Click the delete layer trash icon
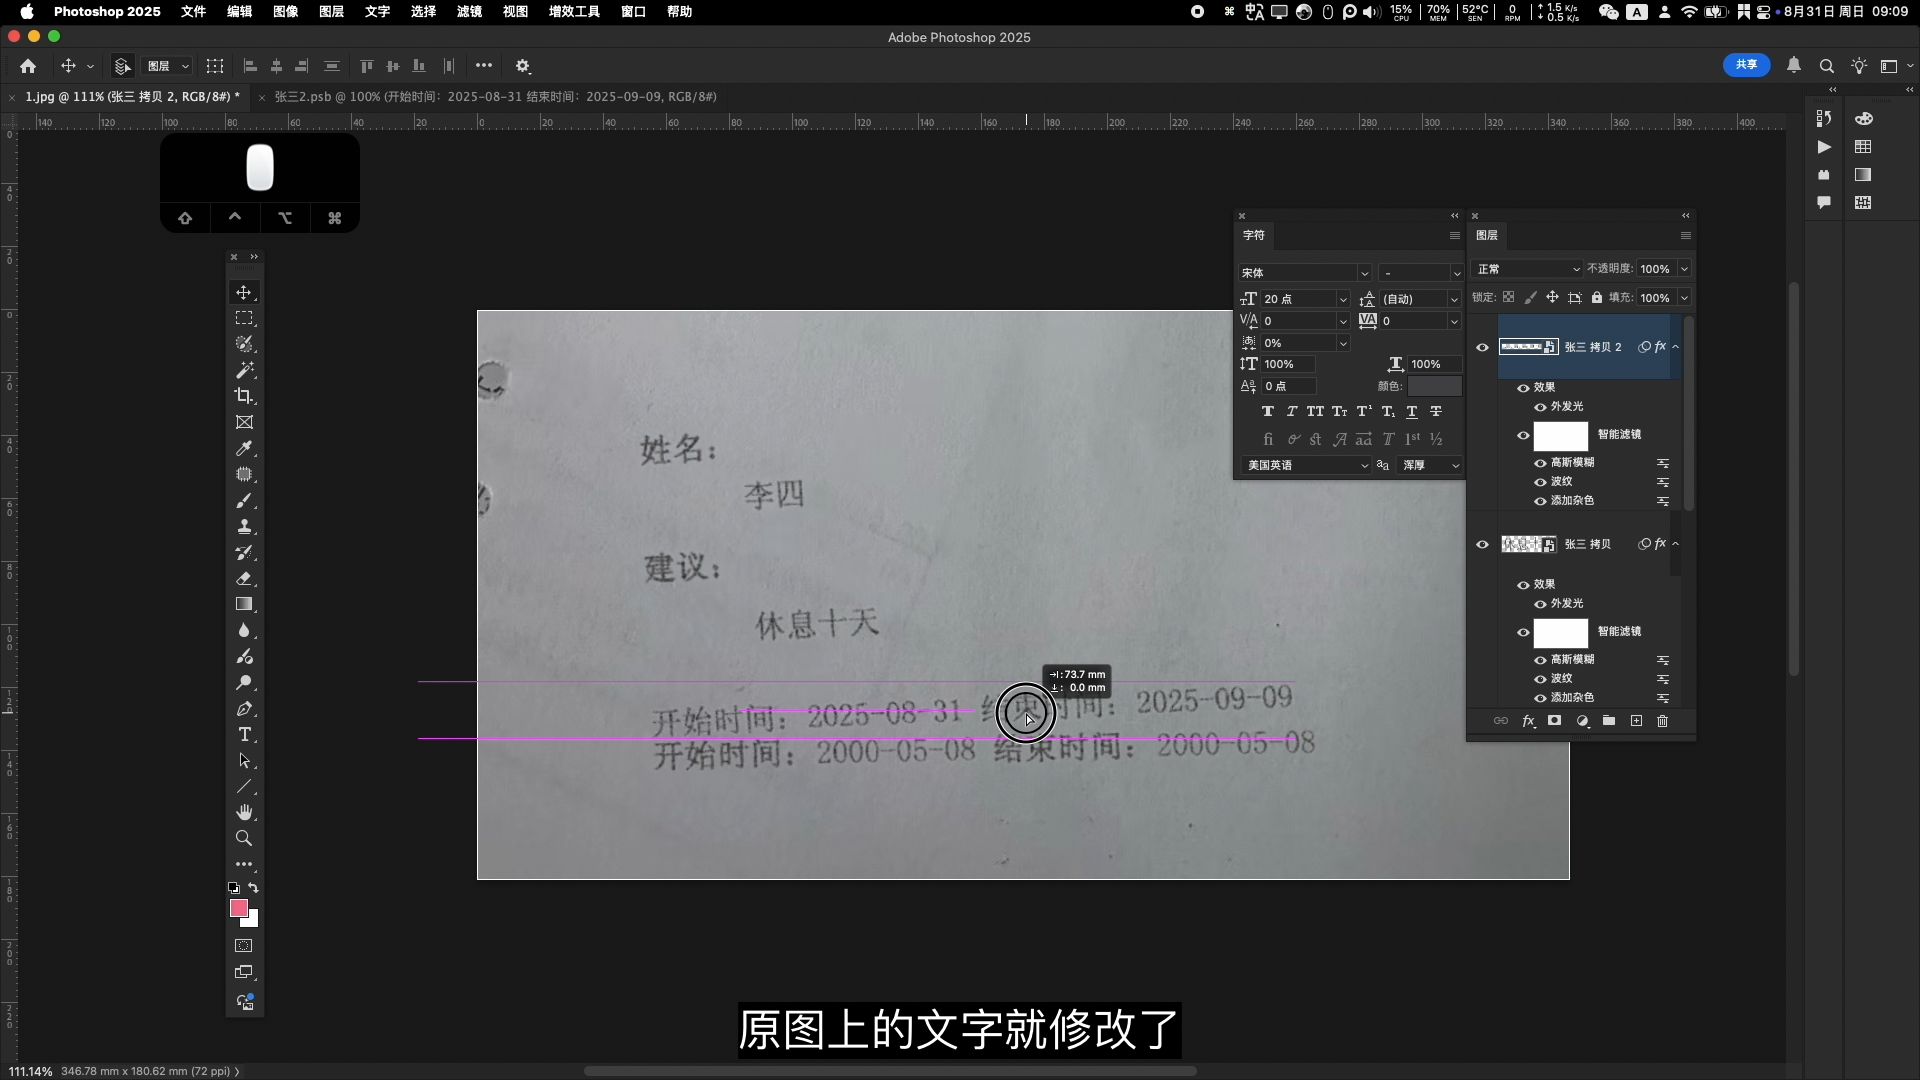Image resolution: width=1920 pixels, height=1080 pixels. (1662, 721)
